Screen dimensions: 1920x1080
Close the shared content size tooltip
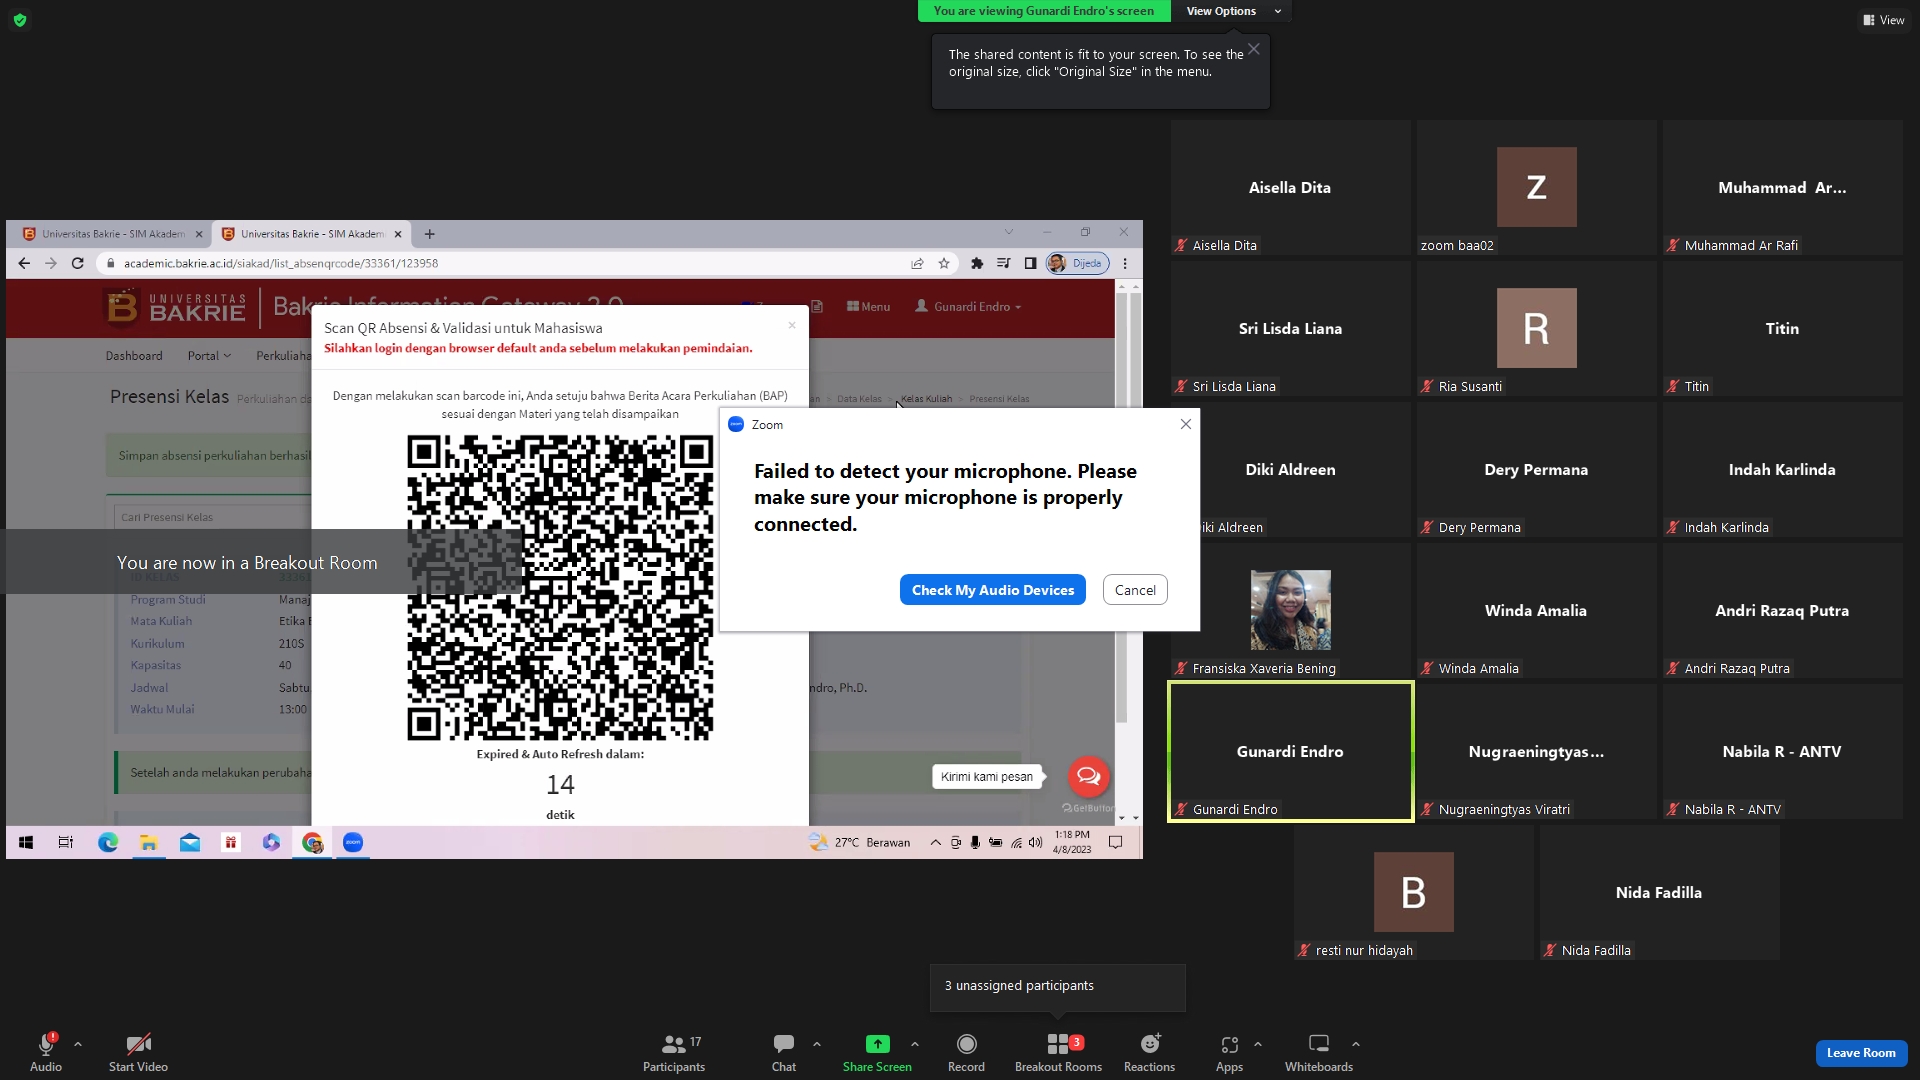pyautogui.click(x=1253, y=49)
